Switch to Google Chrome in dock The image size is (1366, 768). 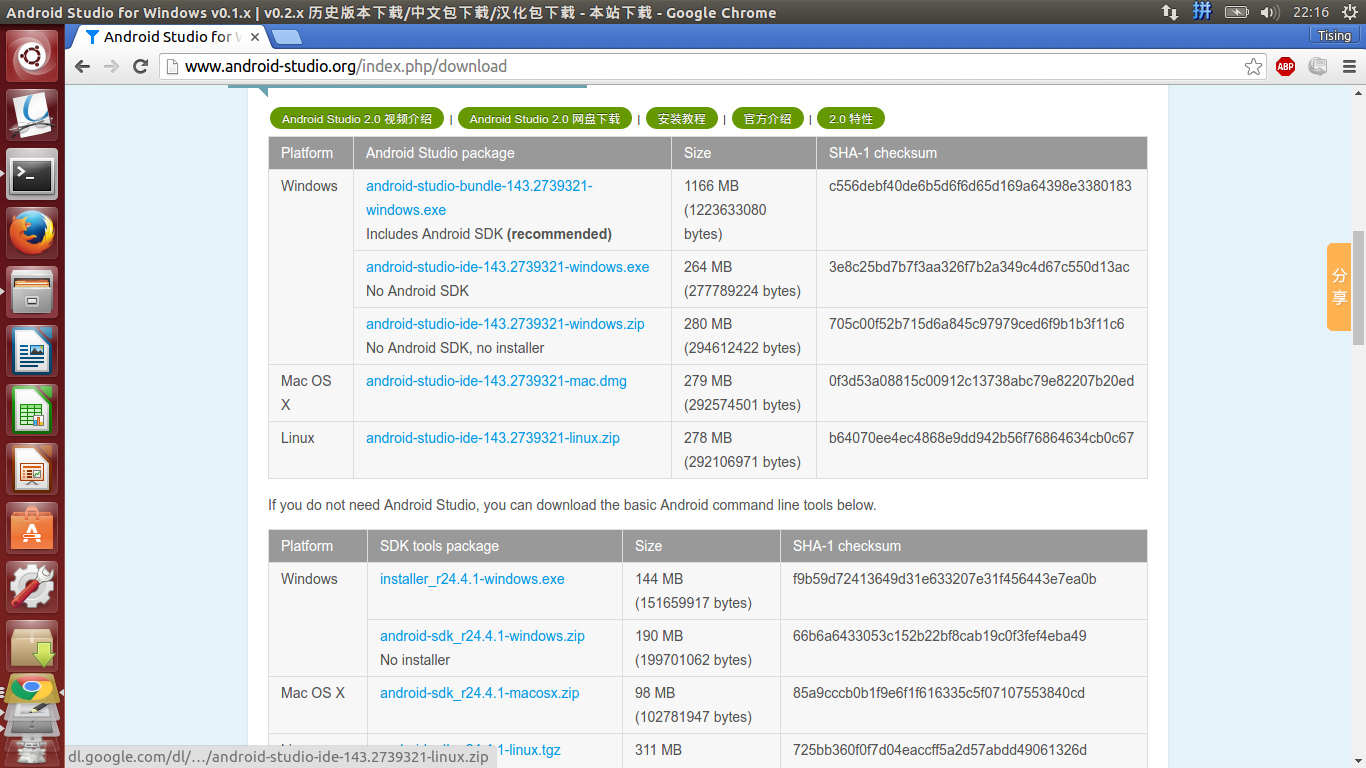33,688
